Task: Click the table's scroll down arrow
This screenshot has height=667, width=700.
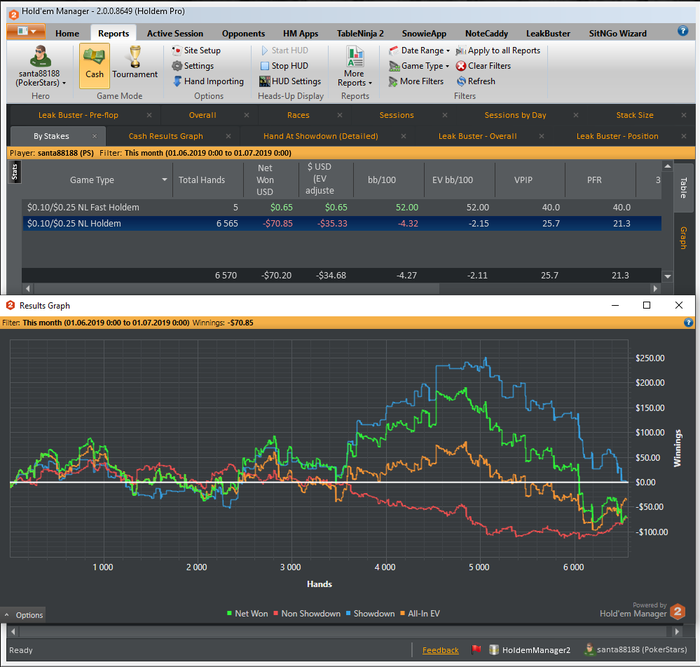Action: (667, 276)
